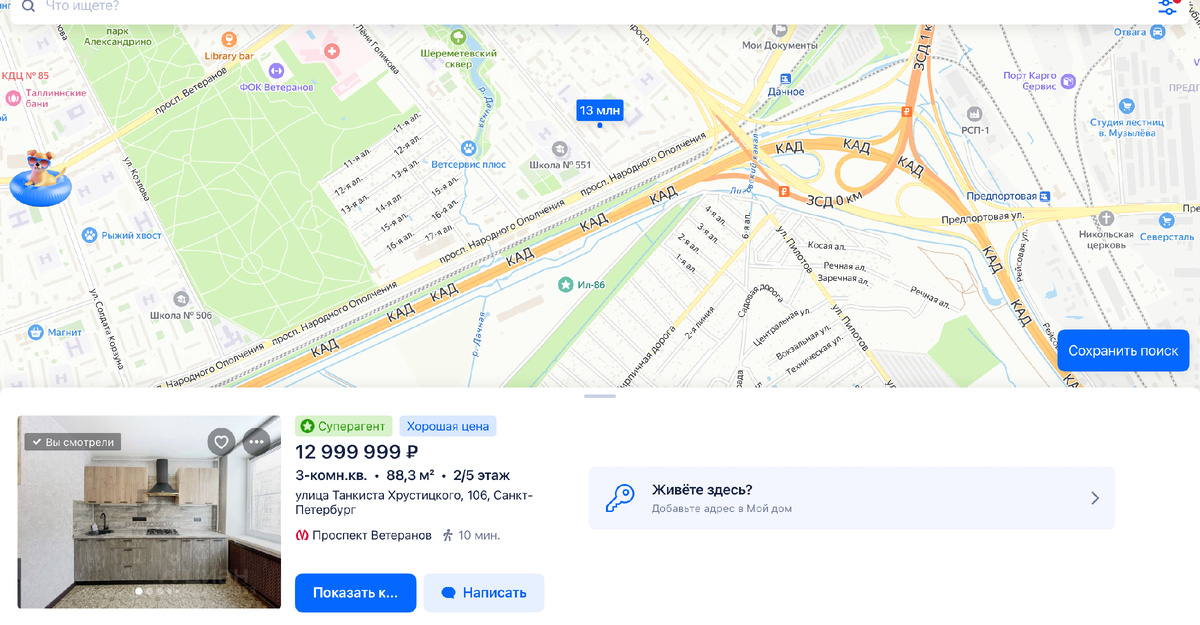Viewport: 1200px width, 625px height.
Task: Click the ФОК Ветеранов fitness icon
Action: pos(277,70)
